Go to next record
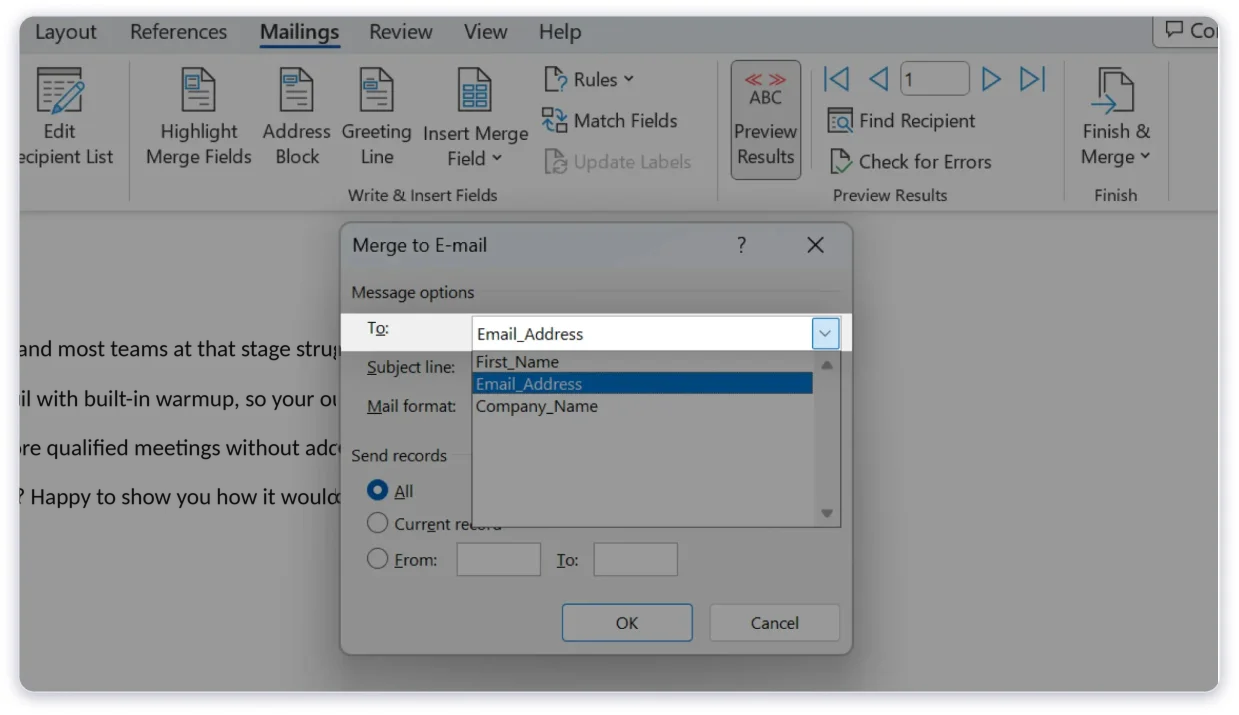 click(991, 79)
